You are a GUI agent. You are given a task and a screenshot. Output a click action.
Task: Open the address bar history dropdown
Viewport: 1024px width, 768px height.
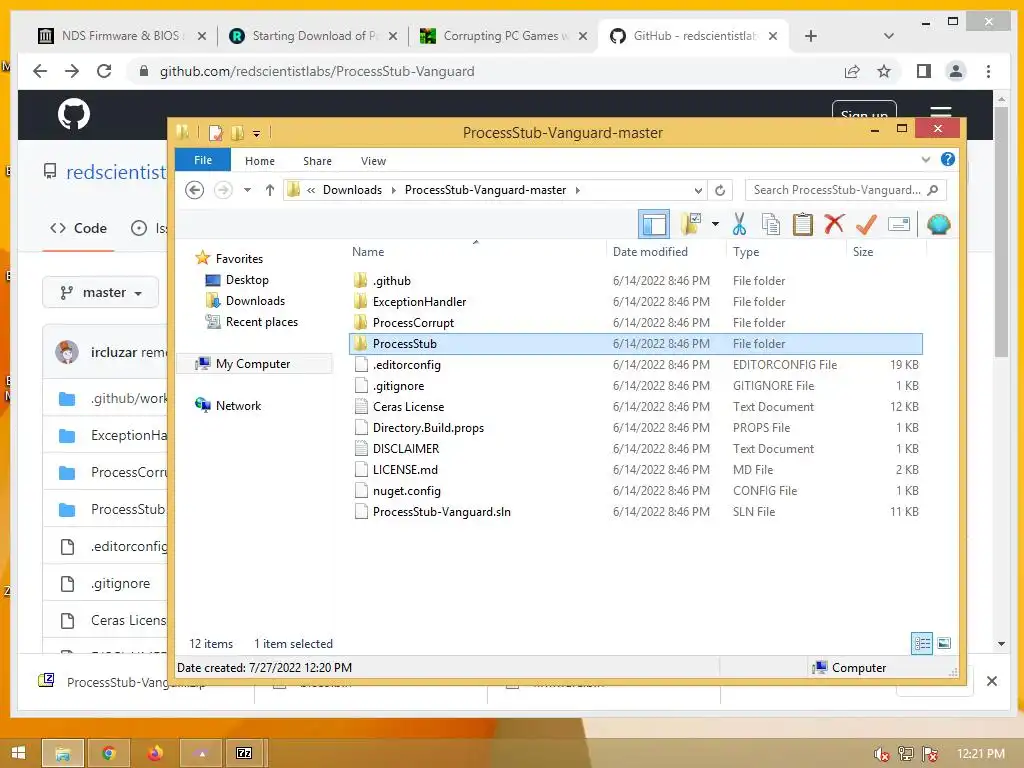pyautogui.click(x=698, y=190)
